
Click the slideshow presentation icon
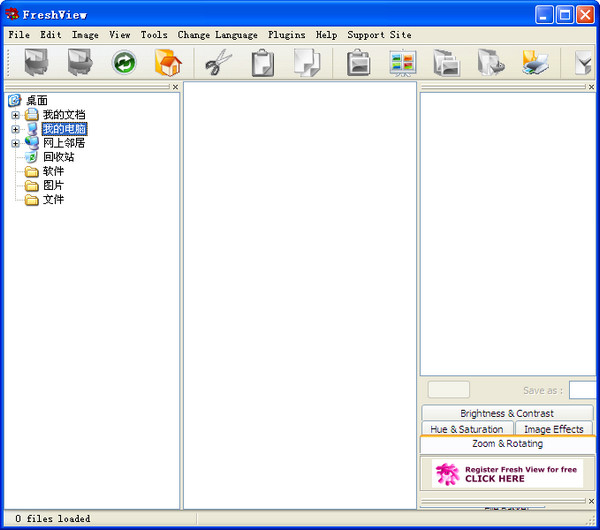click(403, 63)
